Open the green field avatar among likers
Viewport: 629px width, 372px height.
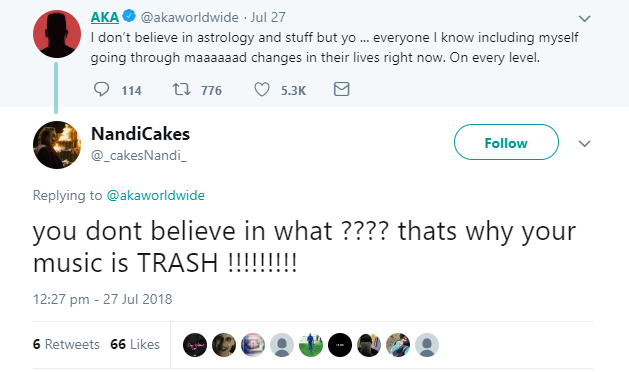(x=310, y=345)
